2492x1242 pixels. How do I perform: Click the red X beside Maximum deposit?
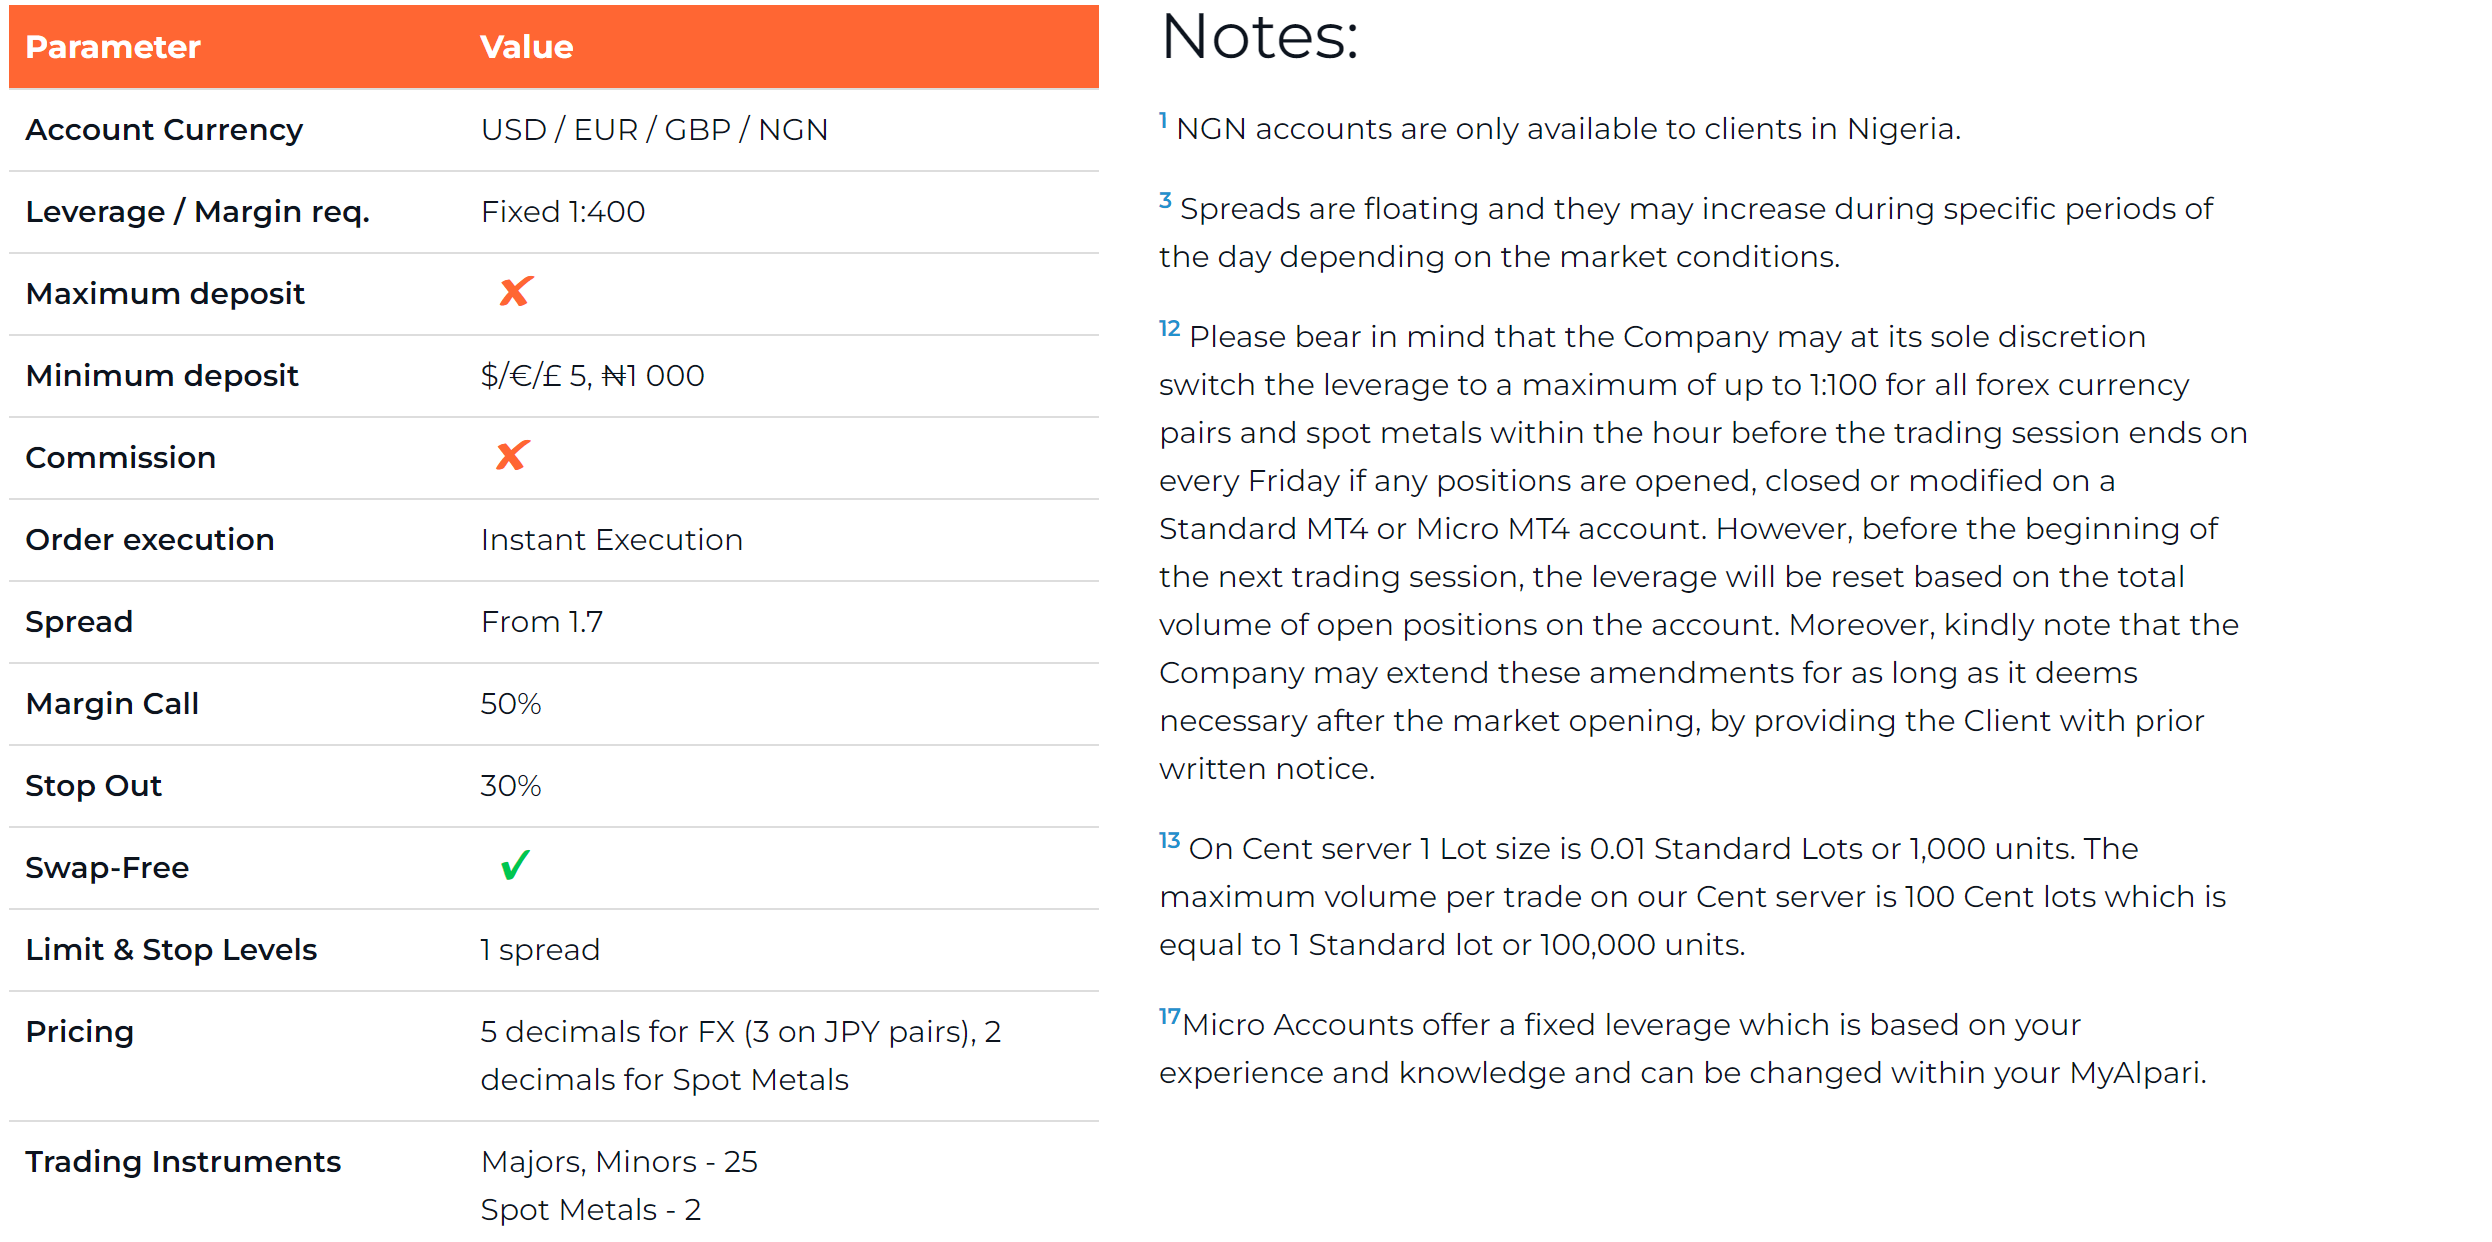coord(516,292)
